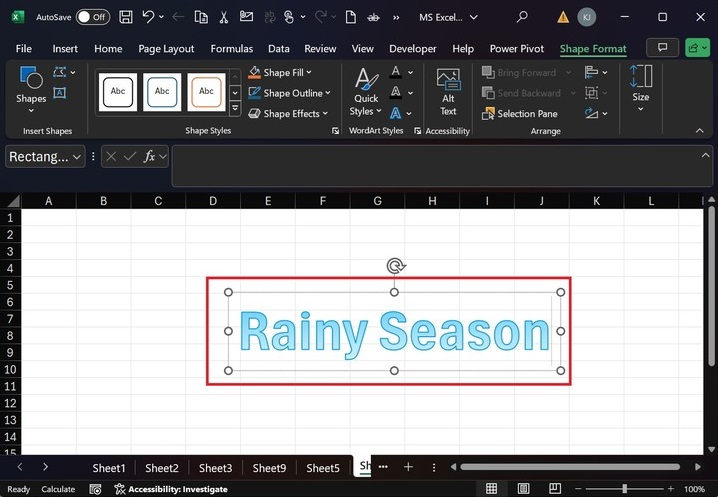Open the Developer tab

tap(413, 49)
